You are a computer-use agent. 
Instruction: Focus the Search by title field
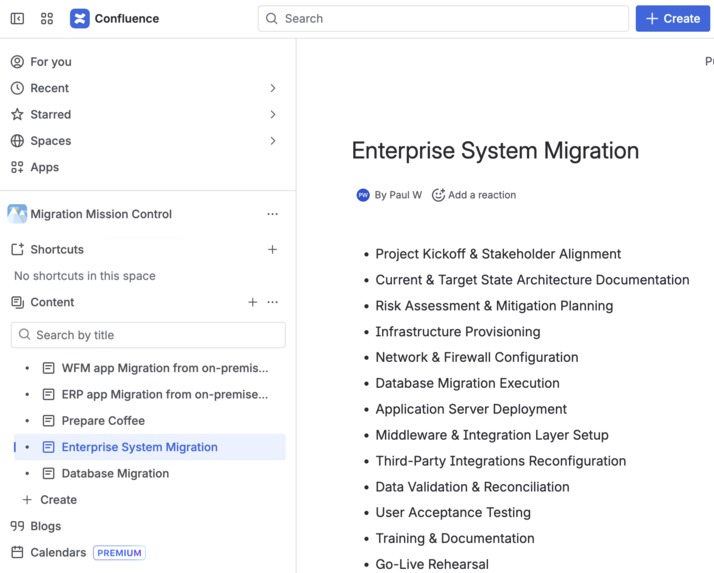coord(148,335)
